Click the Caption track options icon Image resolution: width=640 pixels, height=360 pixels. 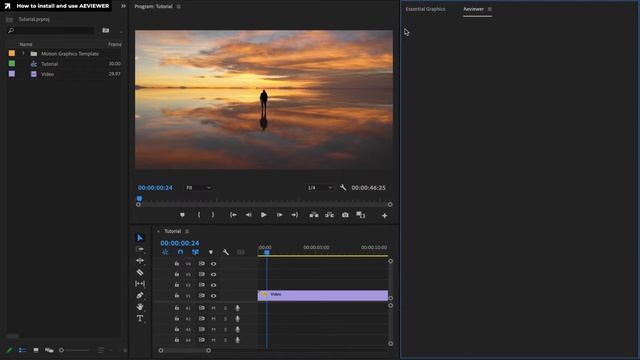coord(241,252)
